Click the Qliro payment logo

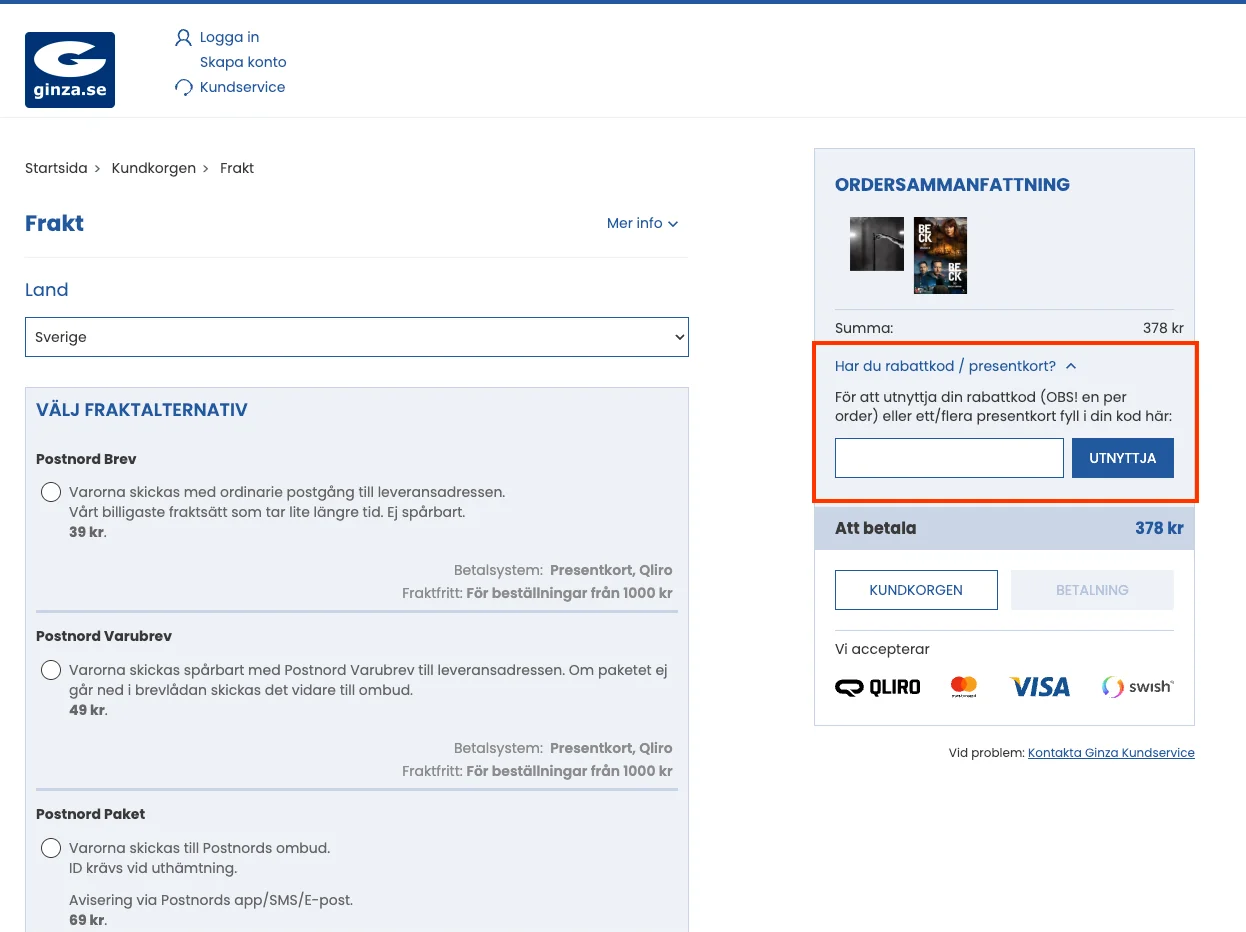877,687
